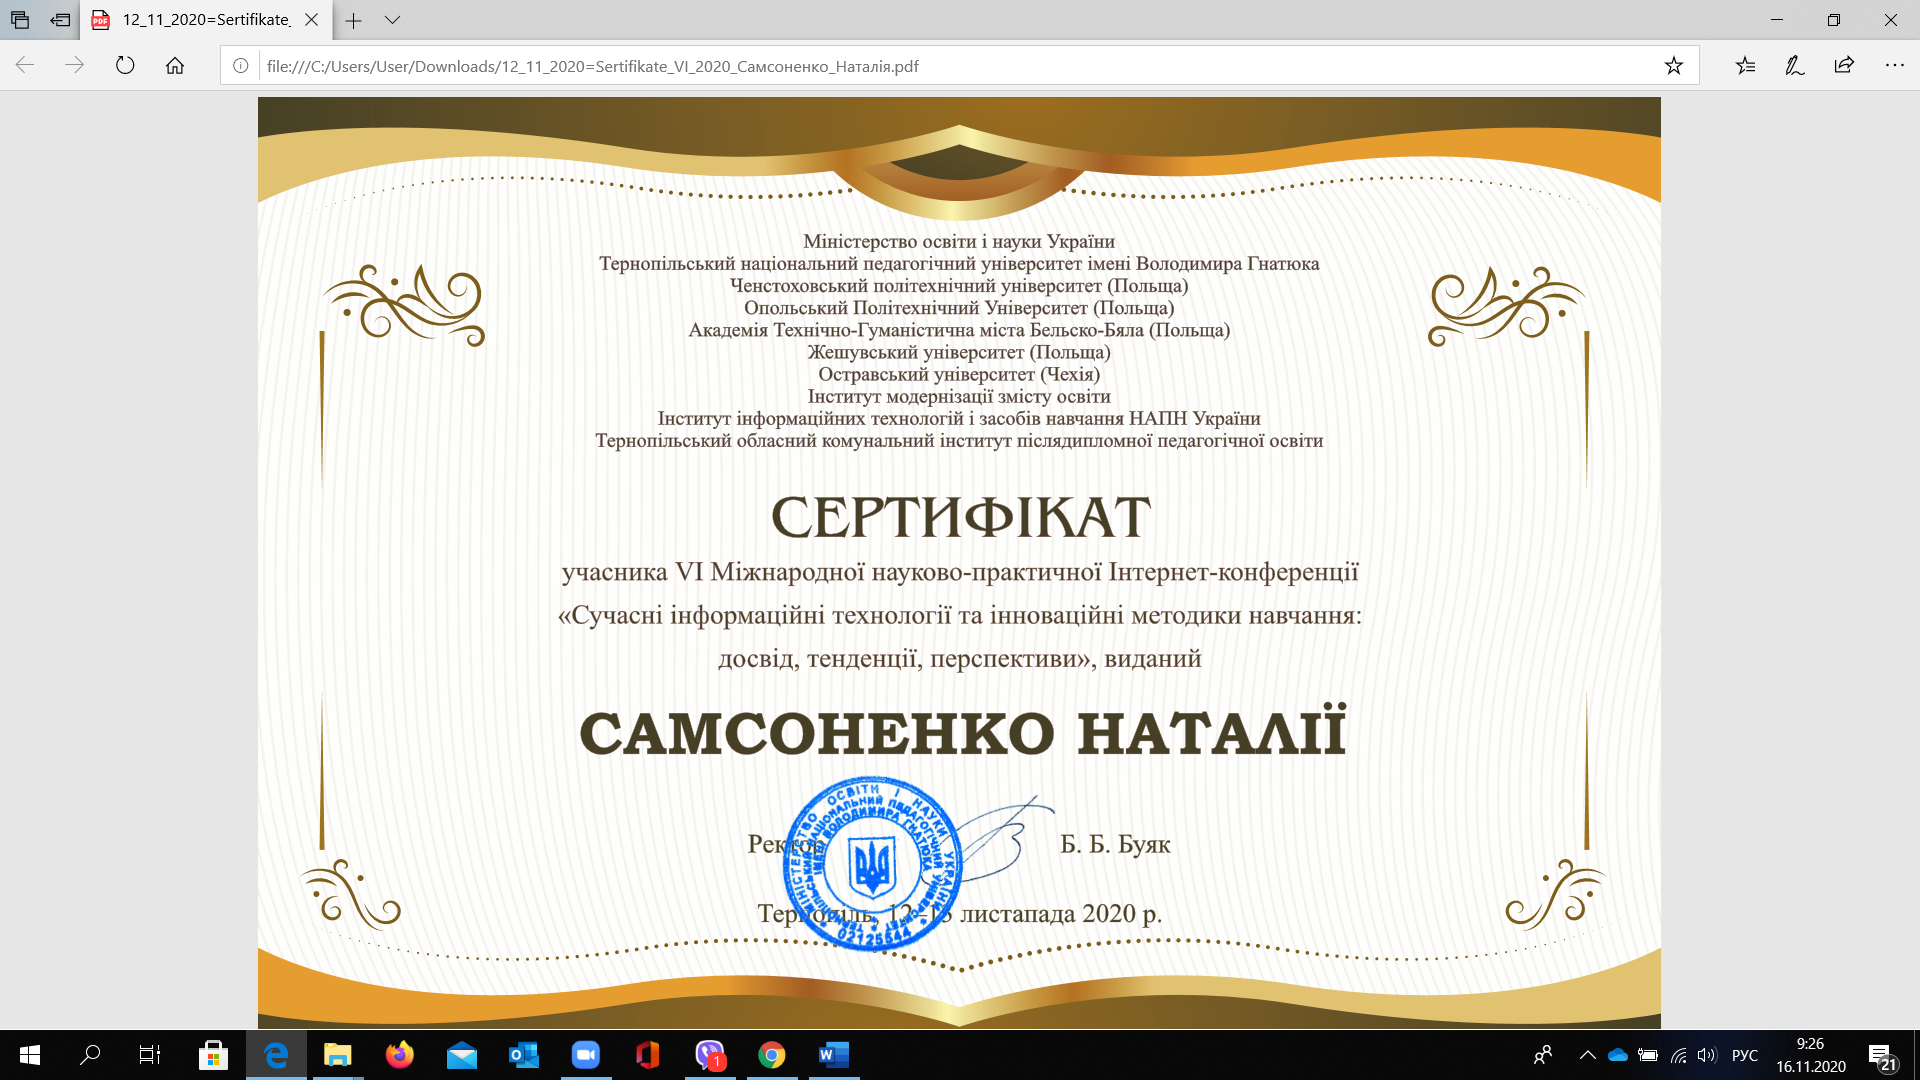
Task: Open Zoom from the taskbar
Action: click(x=585, y=1055)
